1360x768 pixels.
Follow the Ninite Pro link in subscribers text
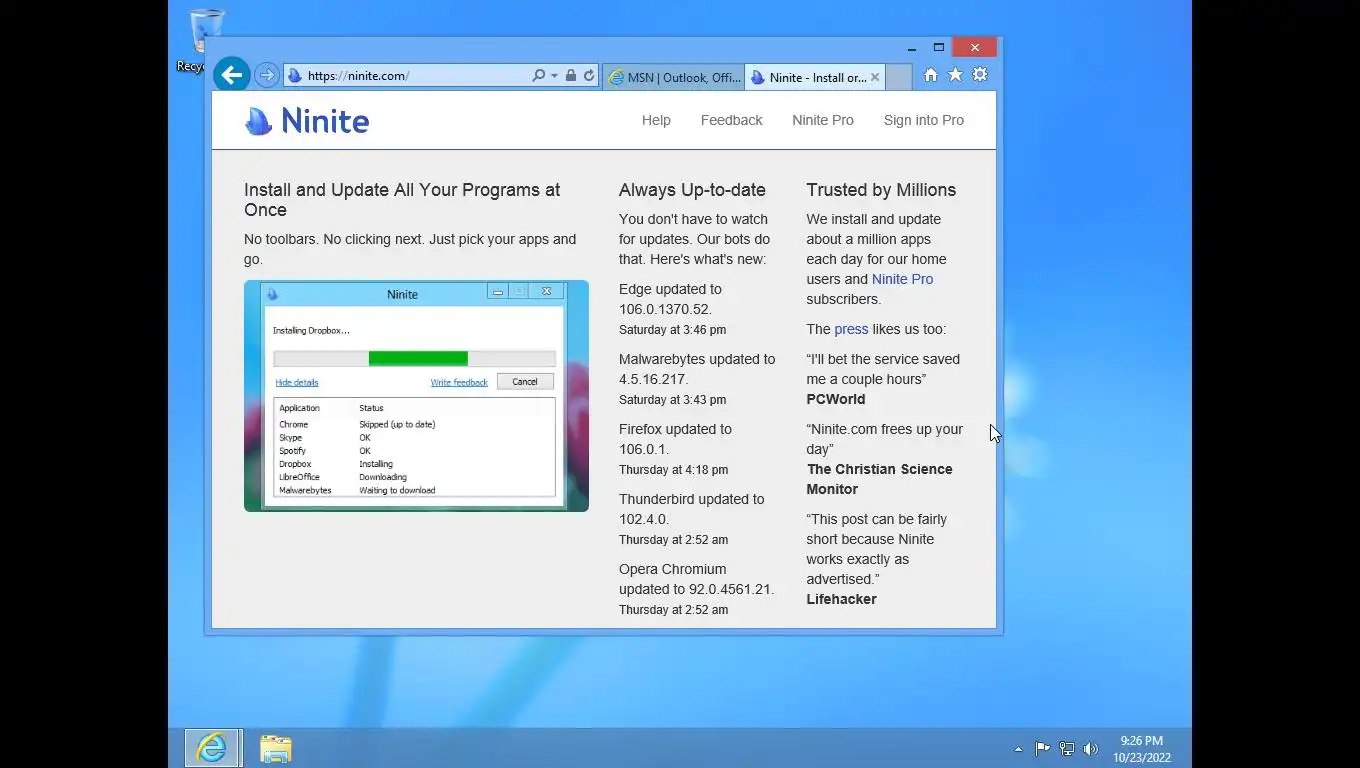(x=902, y=279)
